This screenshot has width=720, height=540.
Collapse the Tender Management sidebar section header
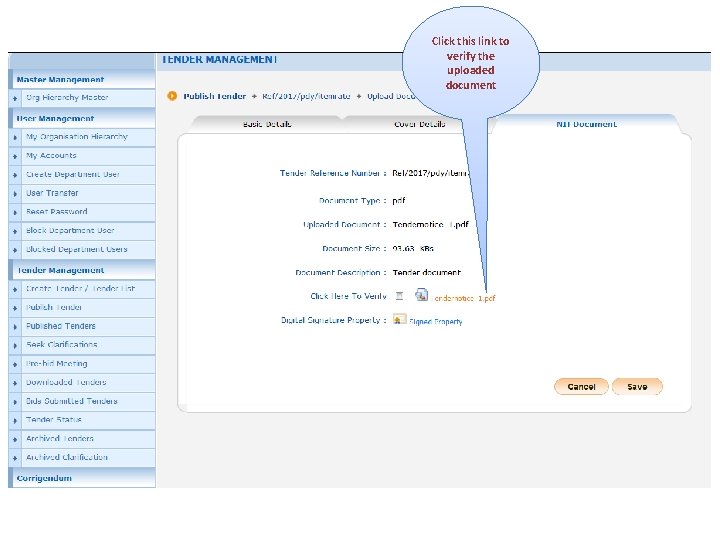point(82,270)
